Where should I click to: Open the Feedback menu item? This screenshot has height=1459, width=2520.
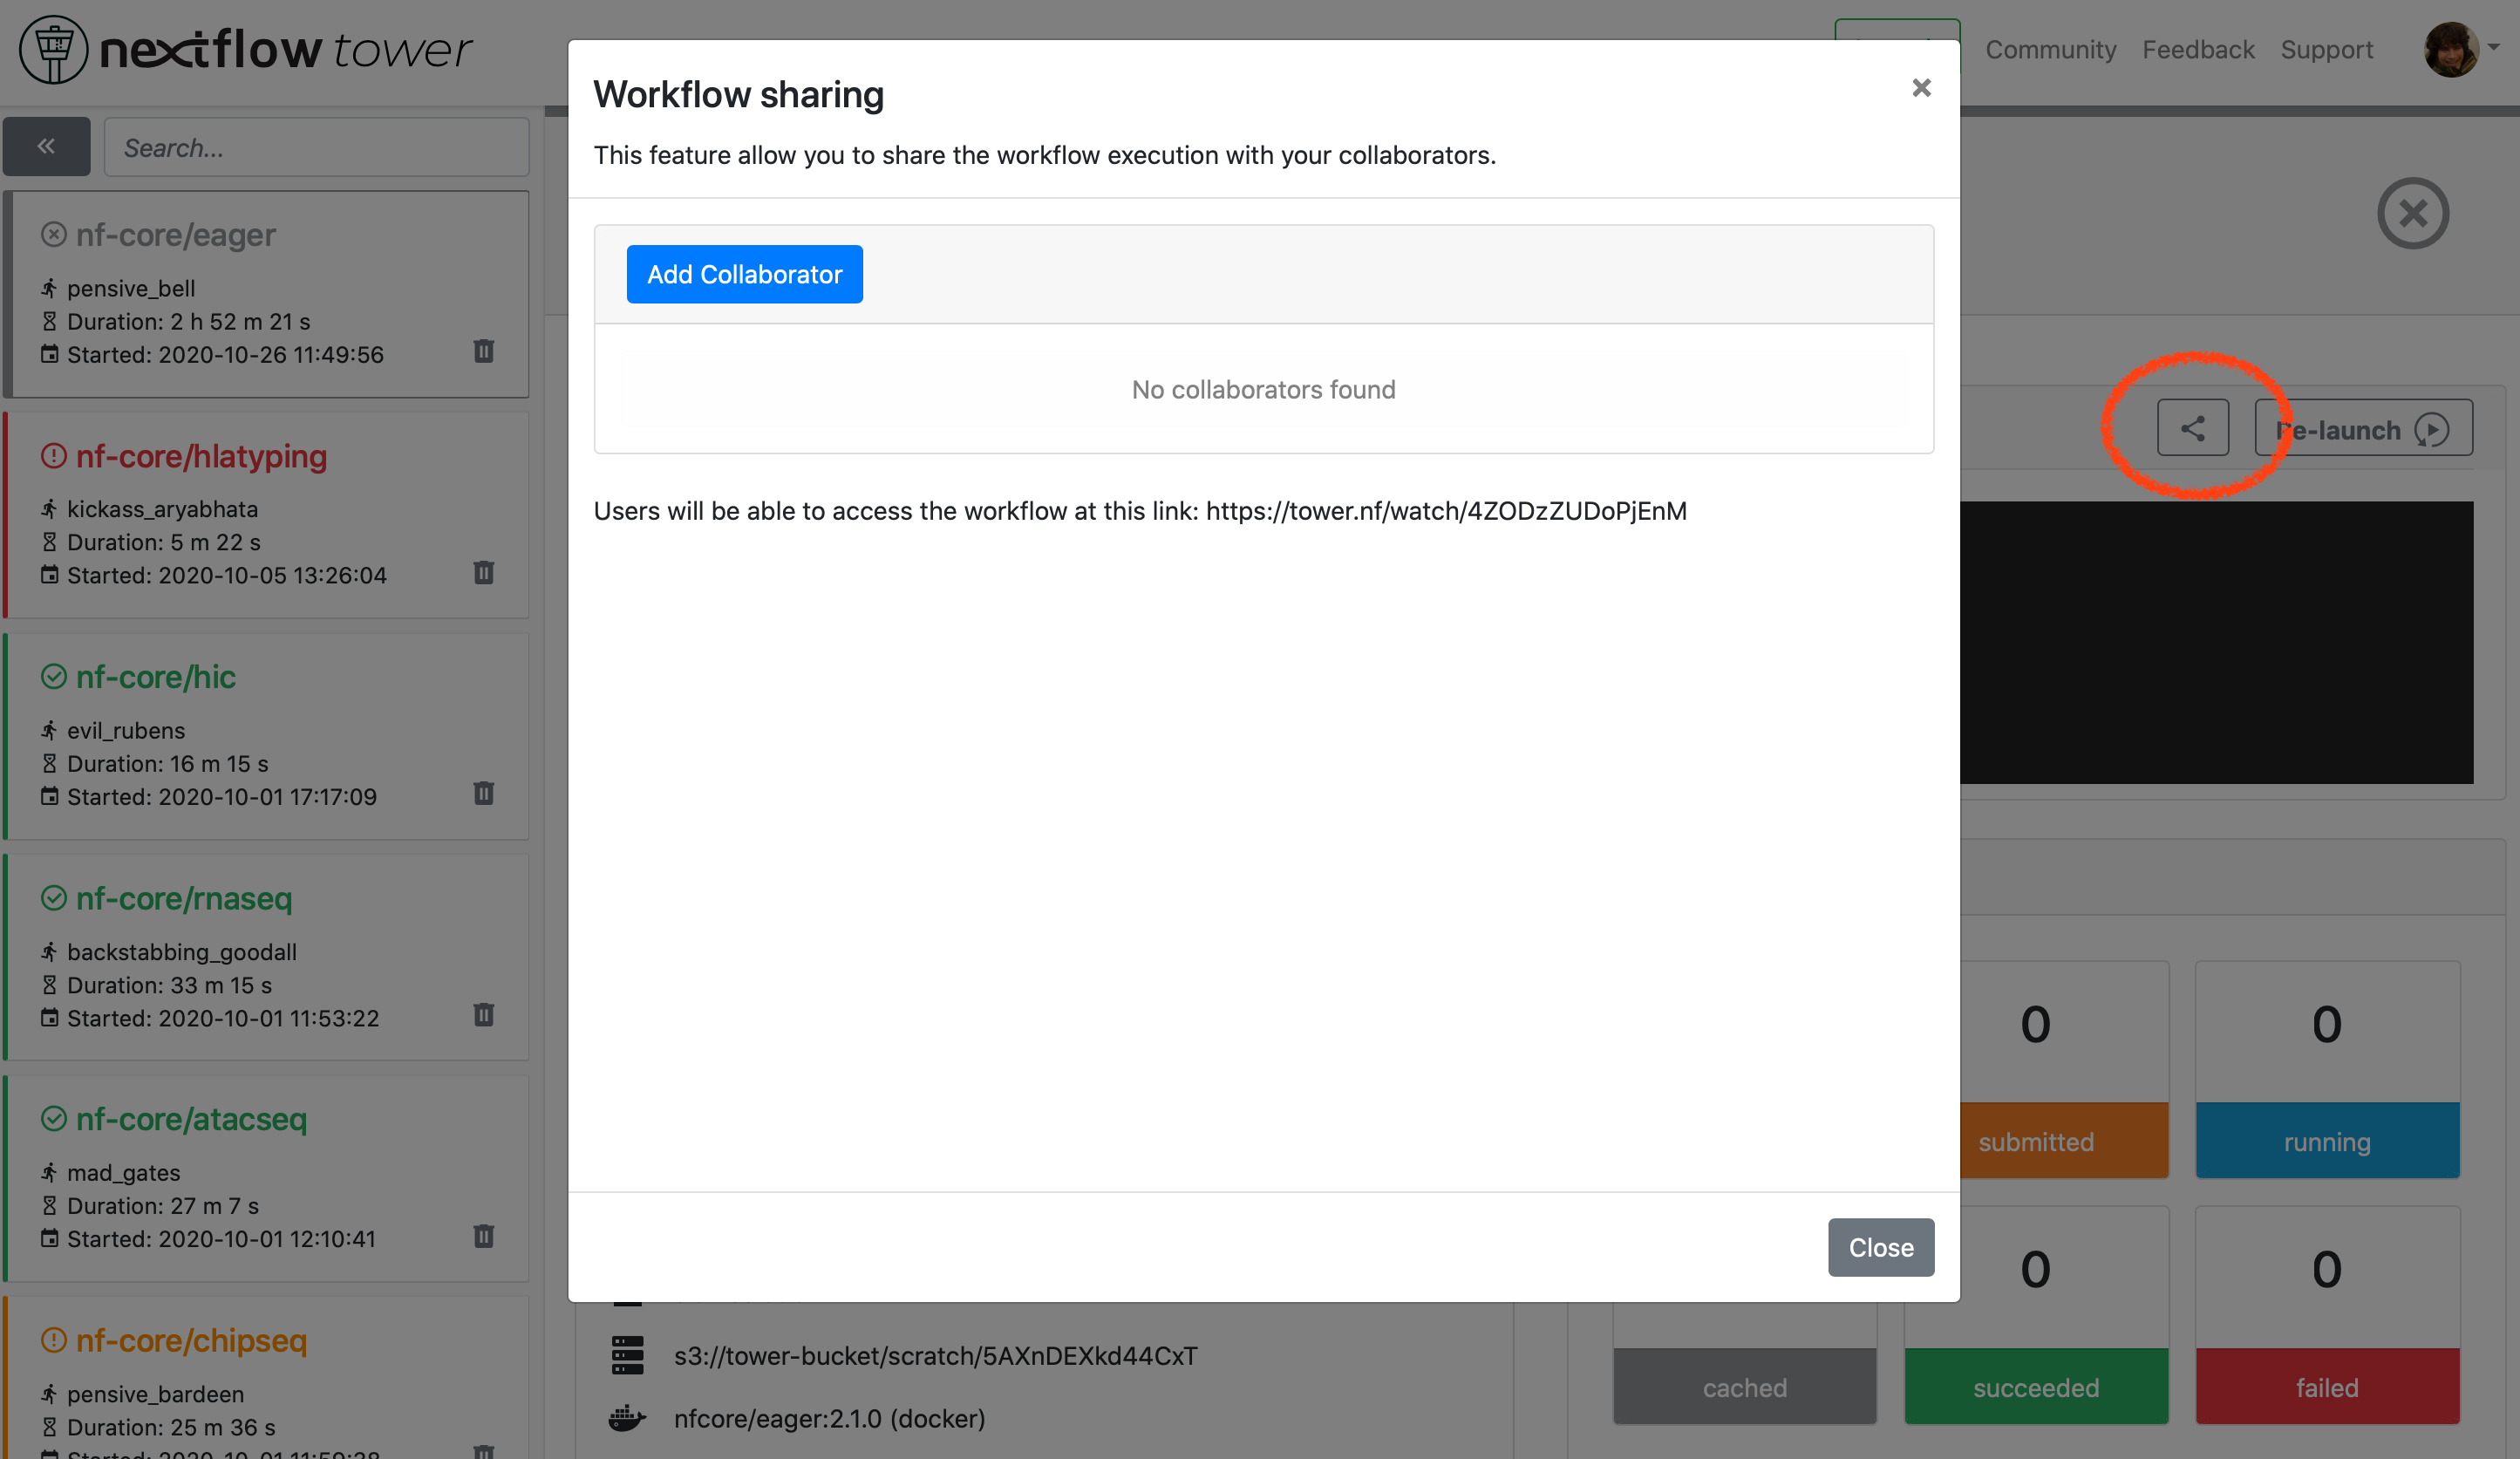[2198, 50]
